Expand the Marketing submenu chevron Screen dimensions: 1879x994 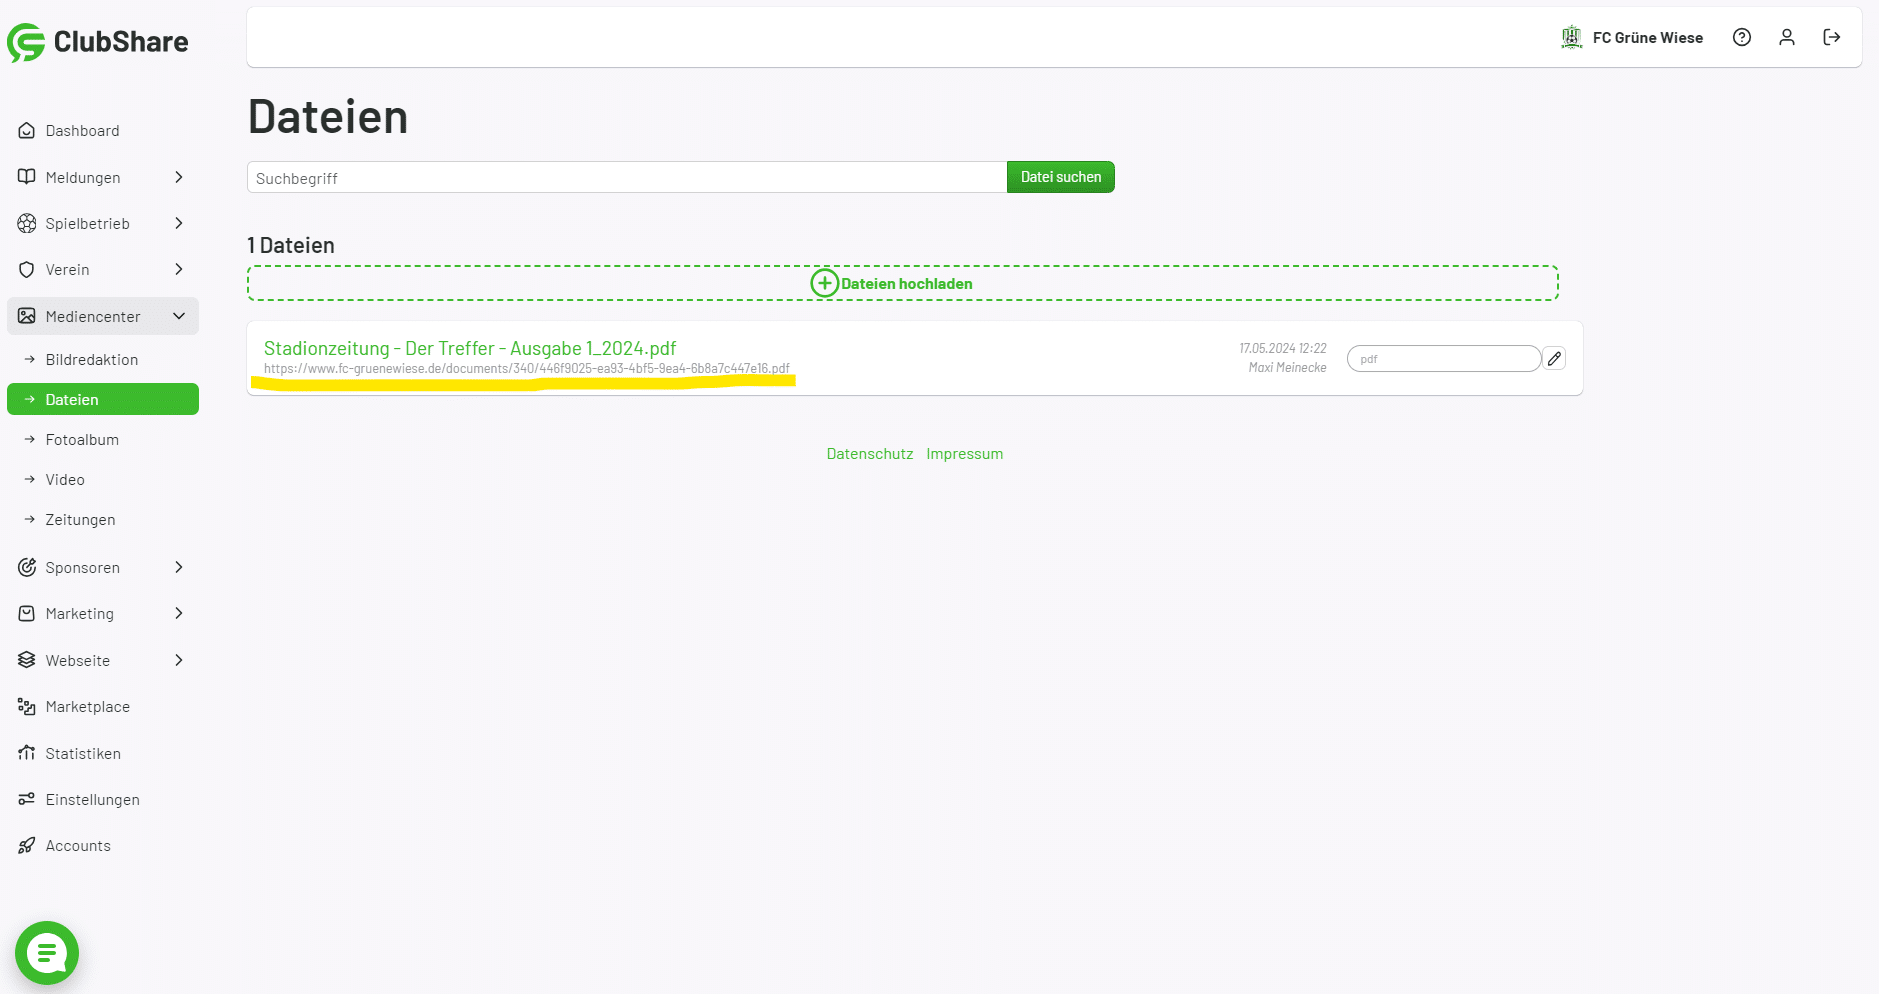point(179,613)
